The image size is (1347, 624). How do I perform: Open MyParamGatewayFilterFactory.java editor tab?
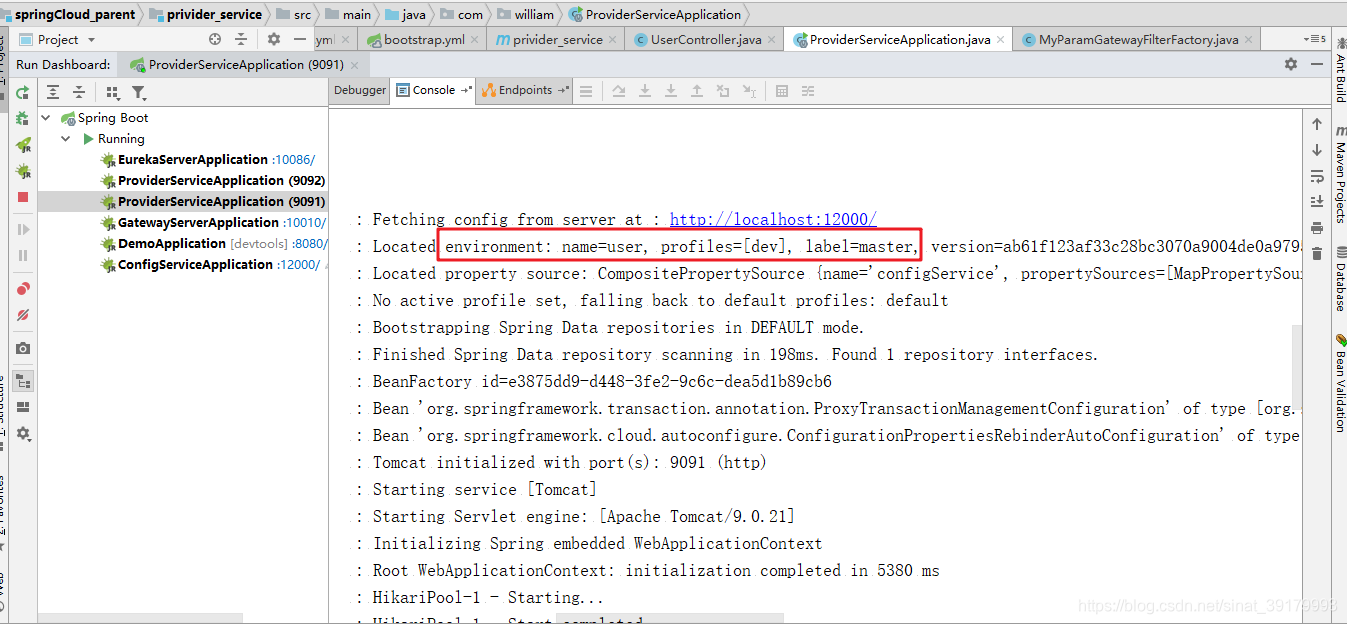pos(1138,40)
